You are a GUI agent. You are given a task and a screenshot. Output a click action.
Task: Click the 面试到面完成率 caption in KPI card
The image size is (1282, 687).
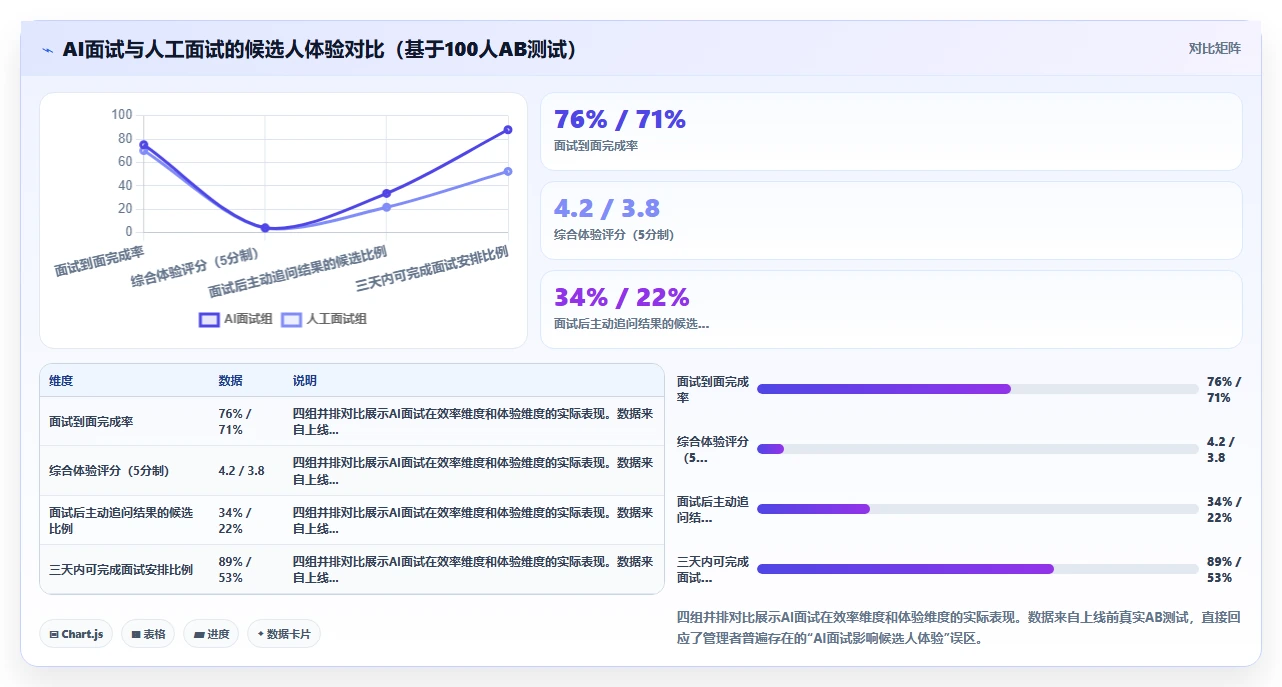[x=596, y=146]
